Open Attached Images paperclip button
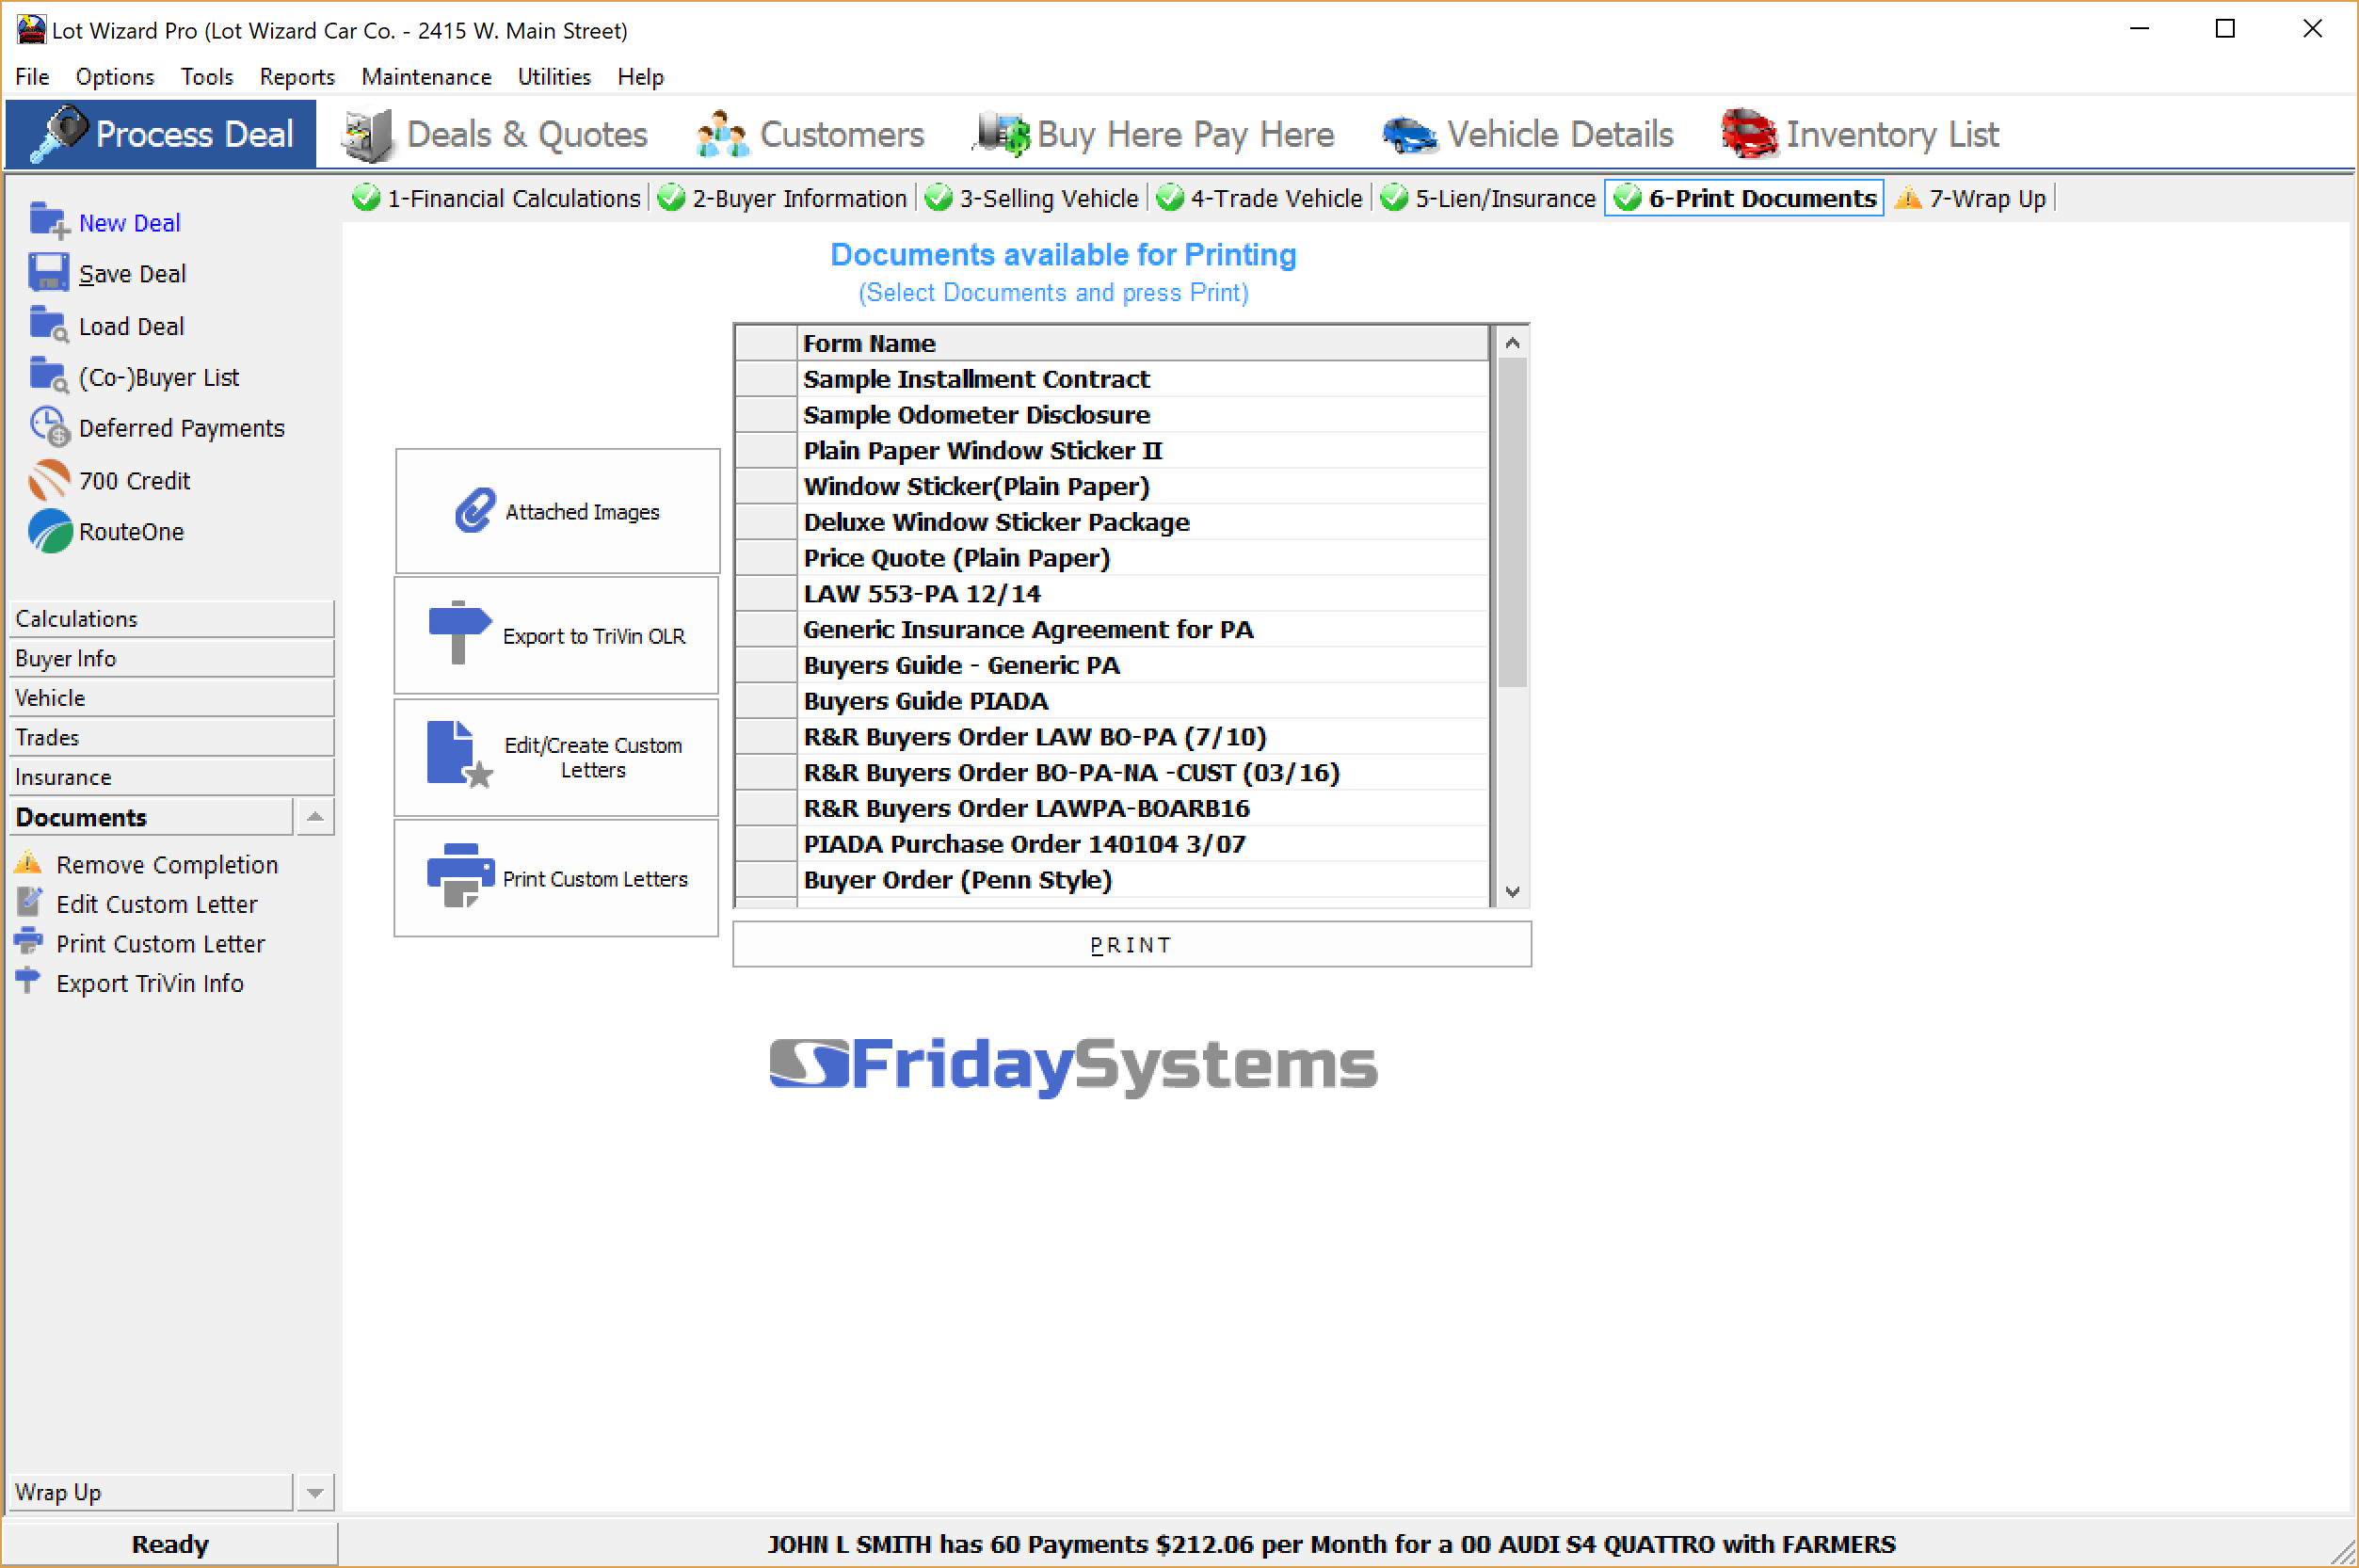 point(557,511)
